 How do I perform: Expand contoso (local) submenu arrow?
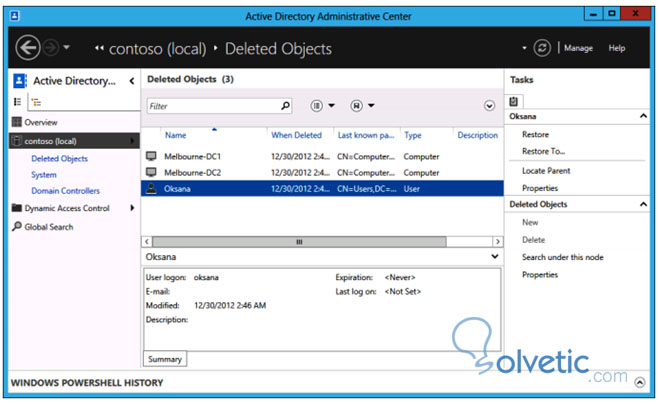click(x=133, y=141)
